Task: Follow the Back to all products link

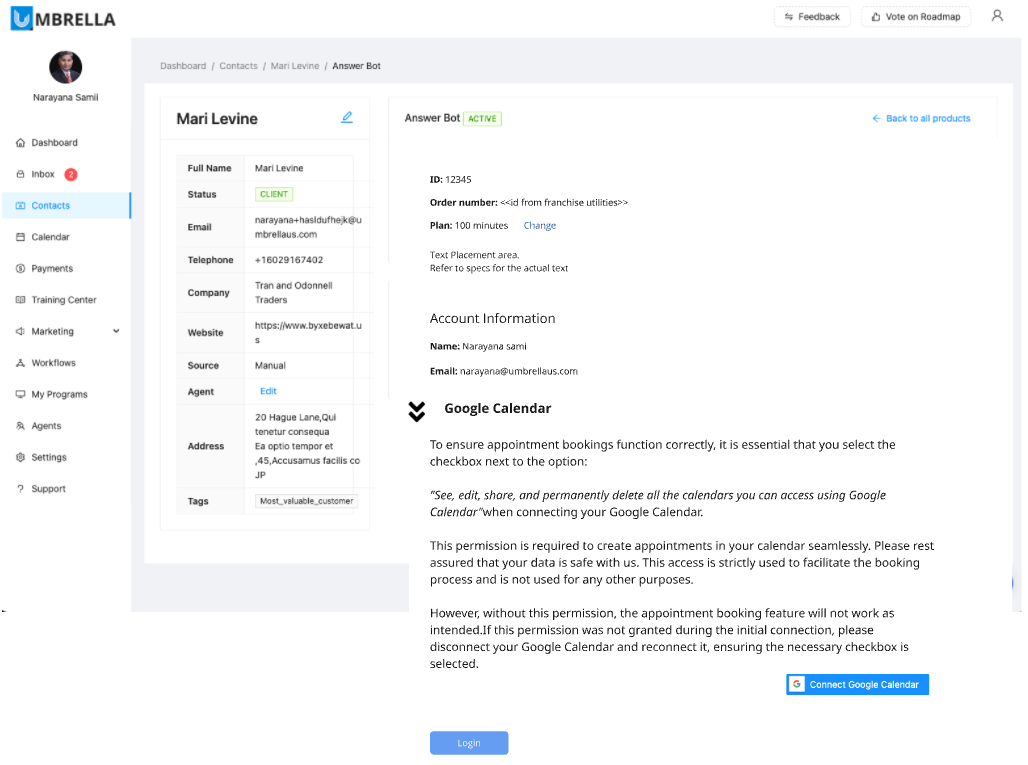Action: coord(921,118)
